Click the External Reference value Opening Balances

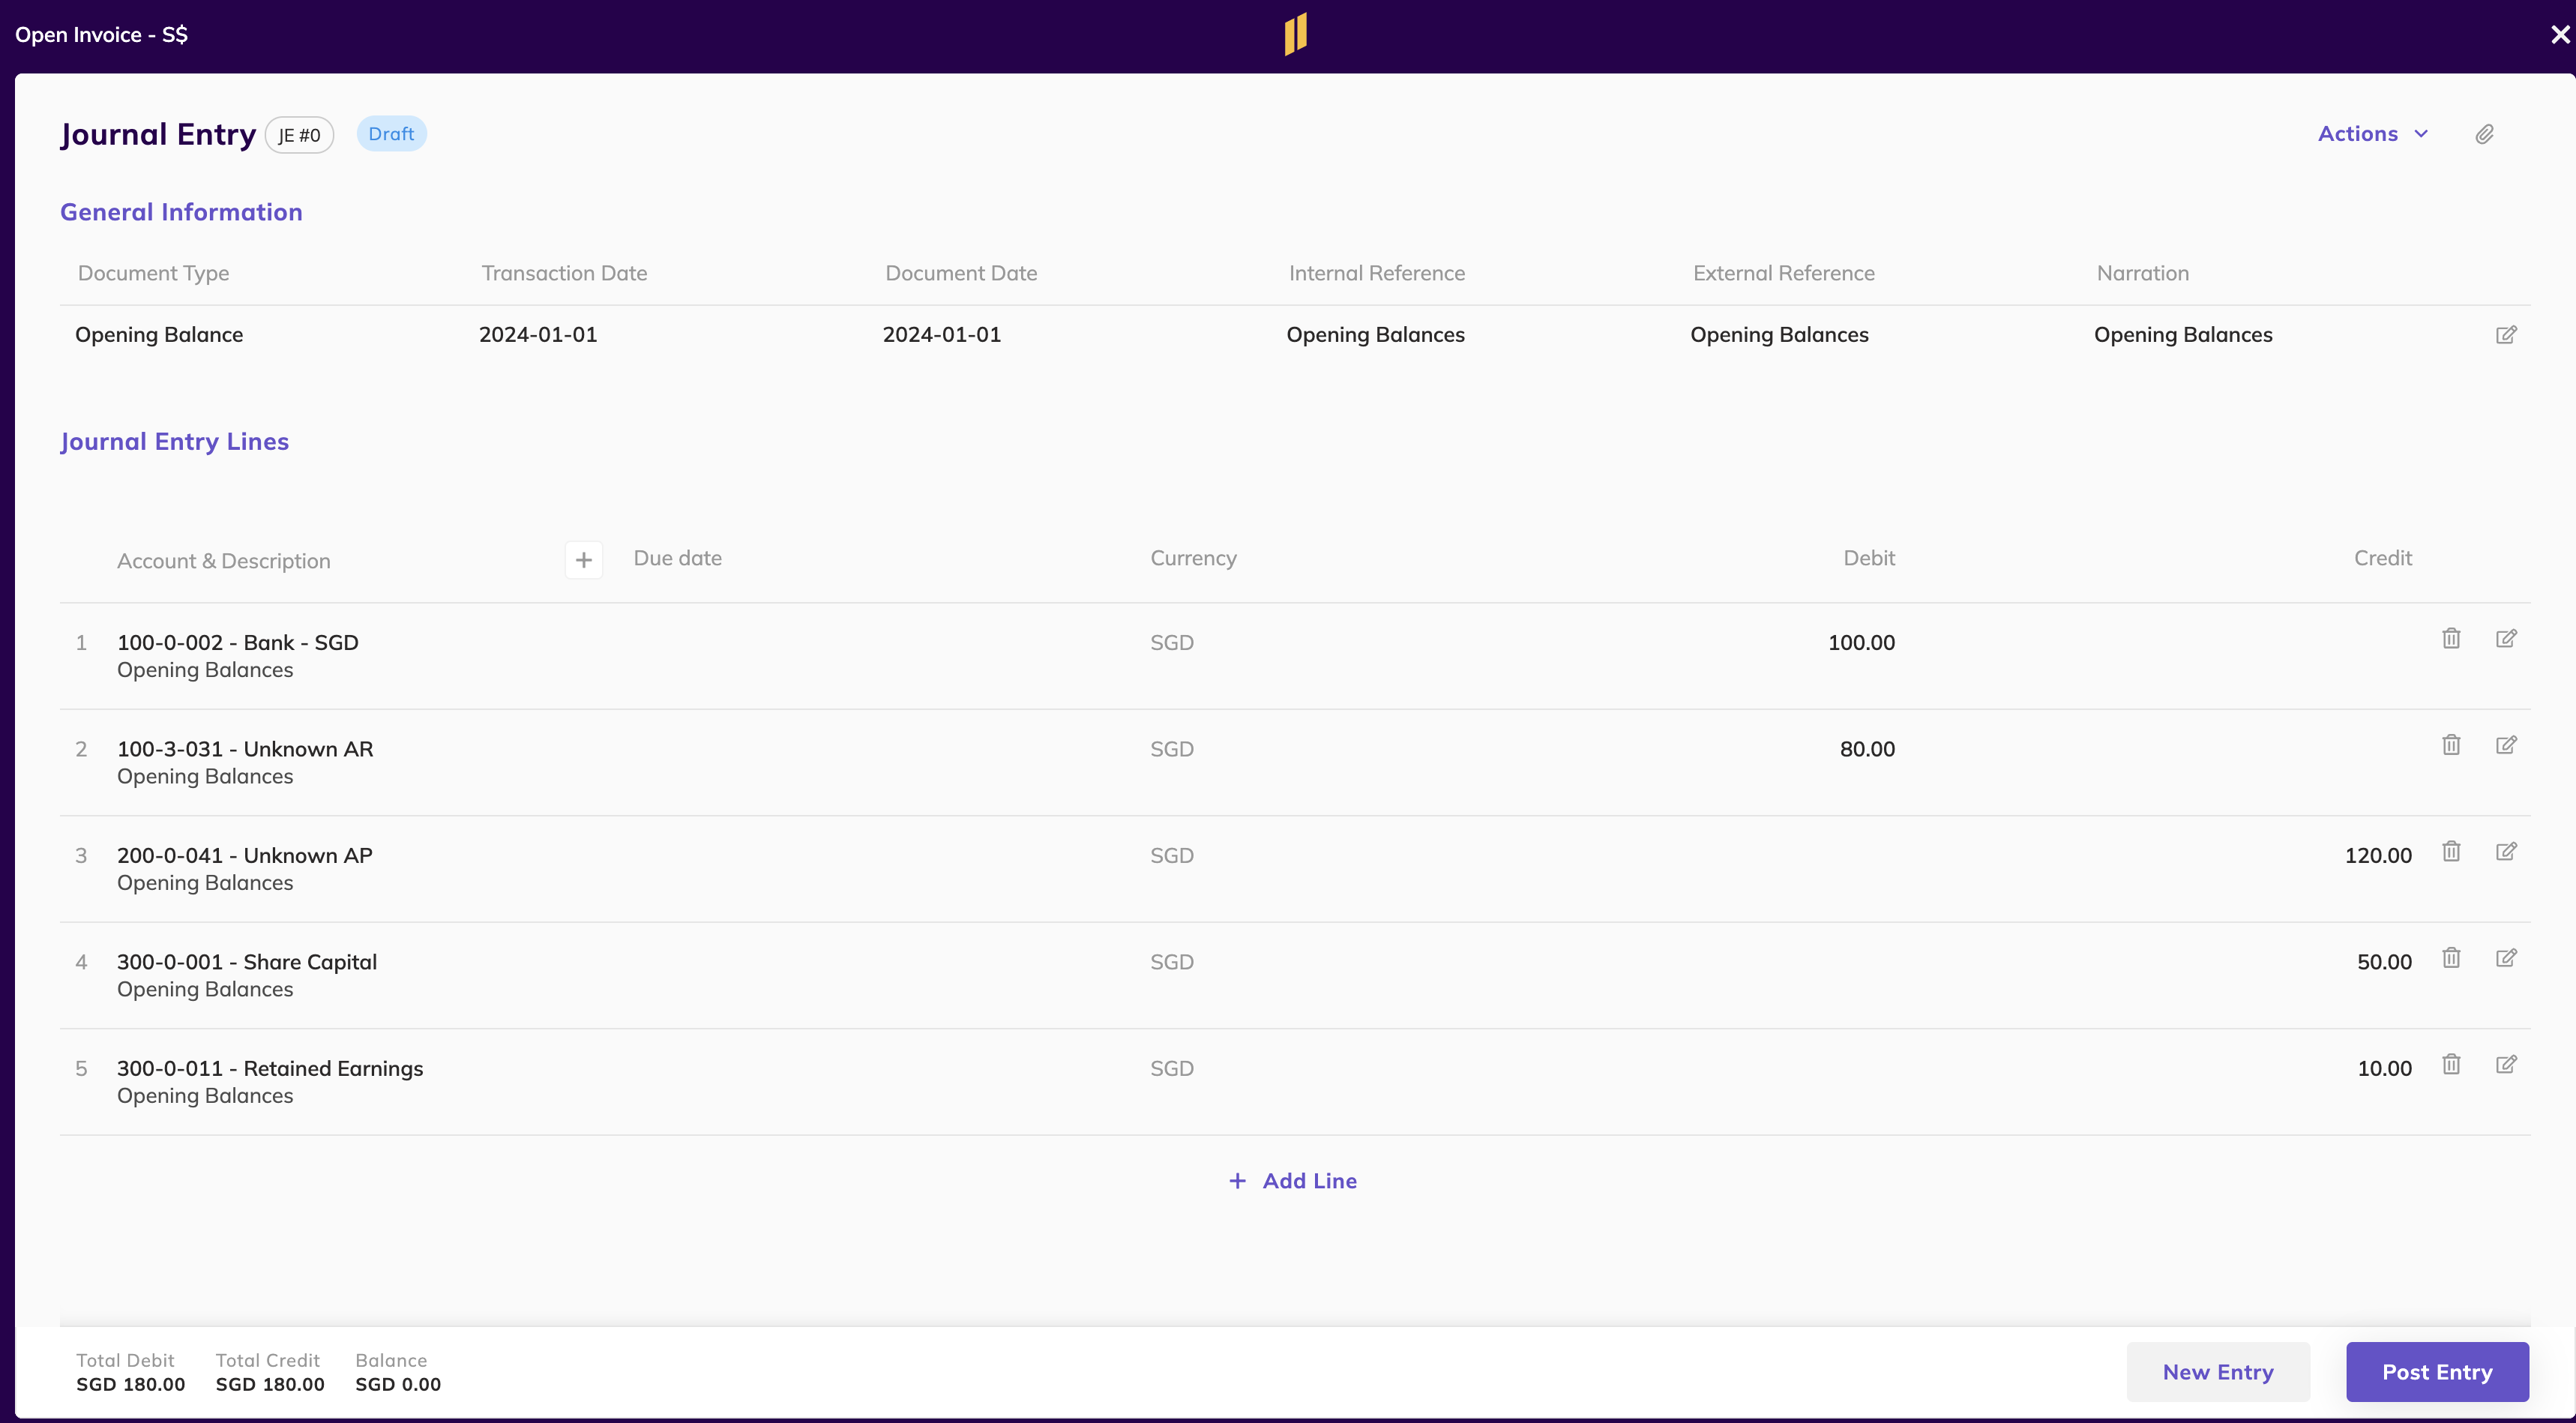tap(1779, 335)
